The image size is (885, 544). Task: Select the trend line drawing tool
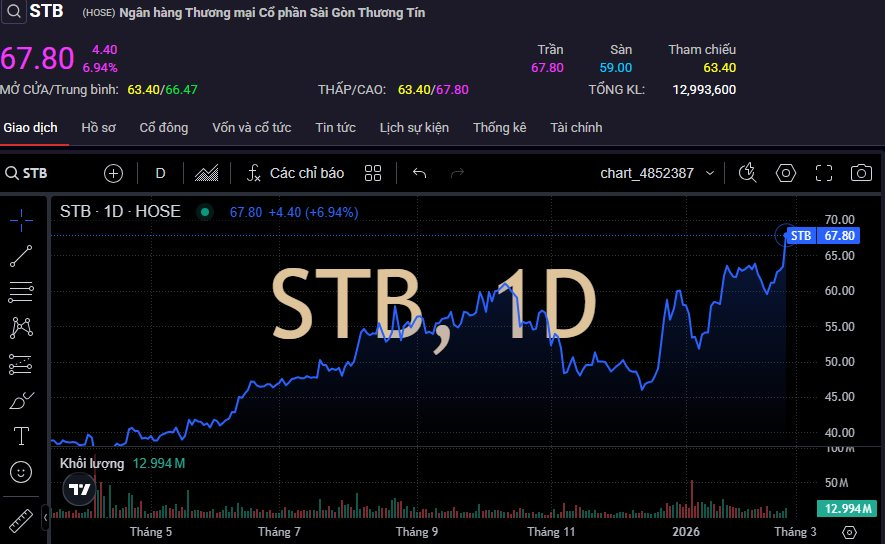[21, 255]
